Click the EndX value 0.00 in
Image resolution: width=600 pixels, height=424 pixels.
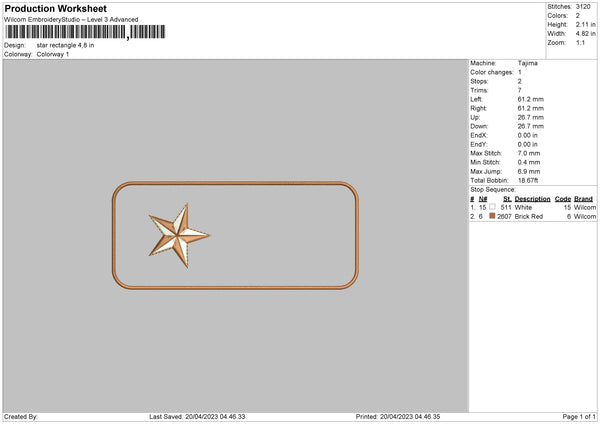pos(527,135)
